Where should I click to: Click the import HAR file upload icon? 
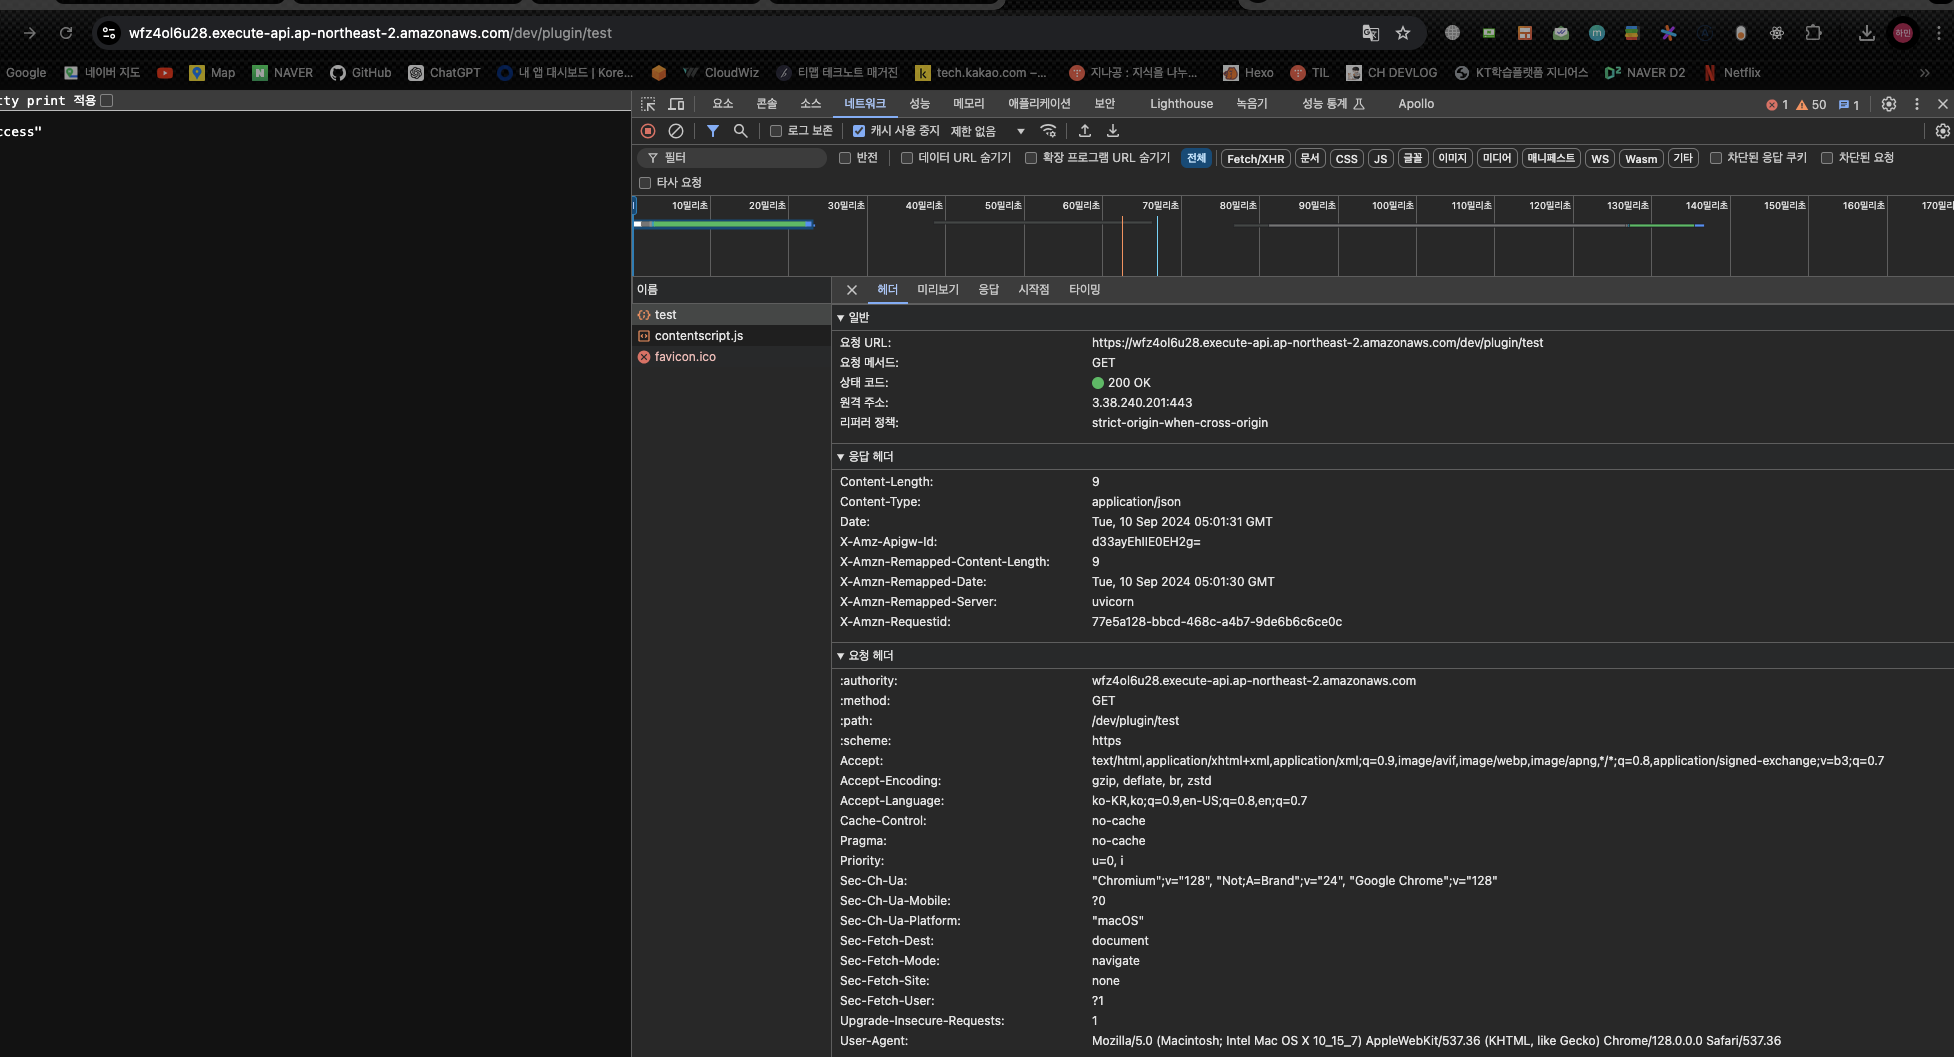tap(1085, 131)
